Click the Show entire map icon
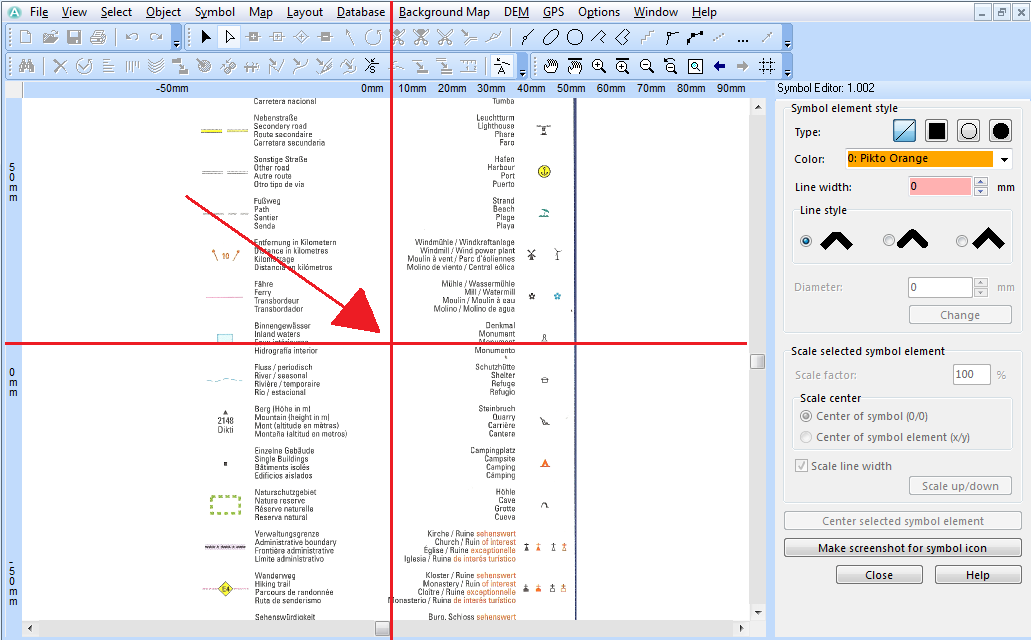 pos(695,66)
